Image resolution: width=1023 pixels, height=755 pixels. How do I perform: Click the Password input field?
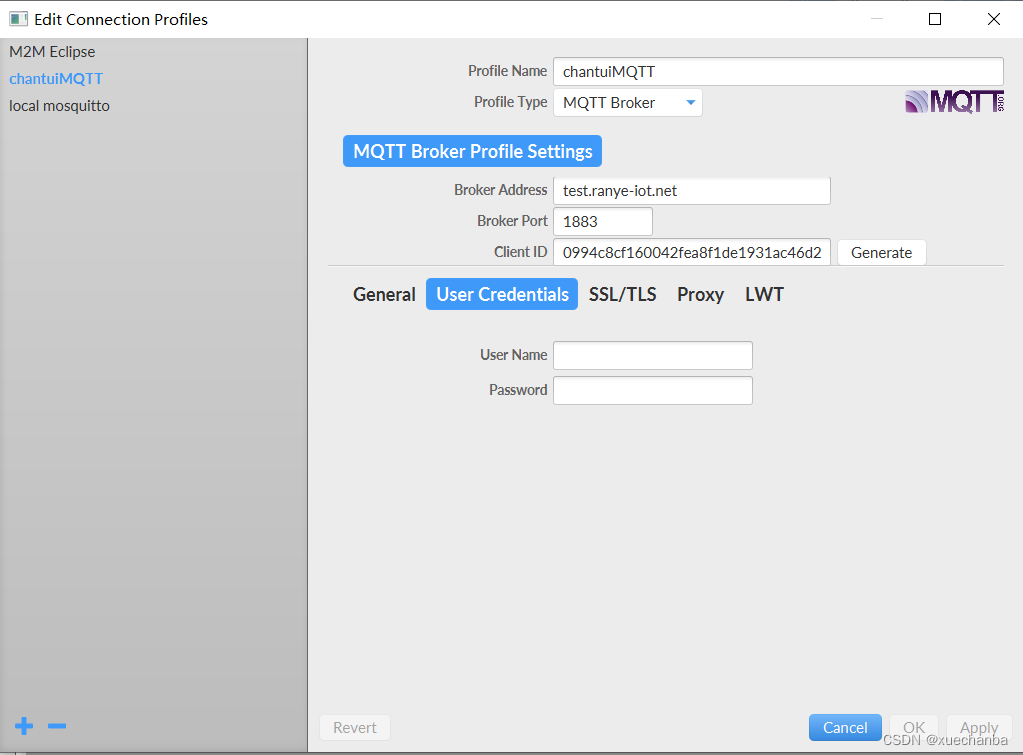652,390
